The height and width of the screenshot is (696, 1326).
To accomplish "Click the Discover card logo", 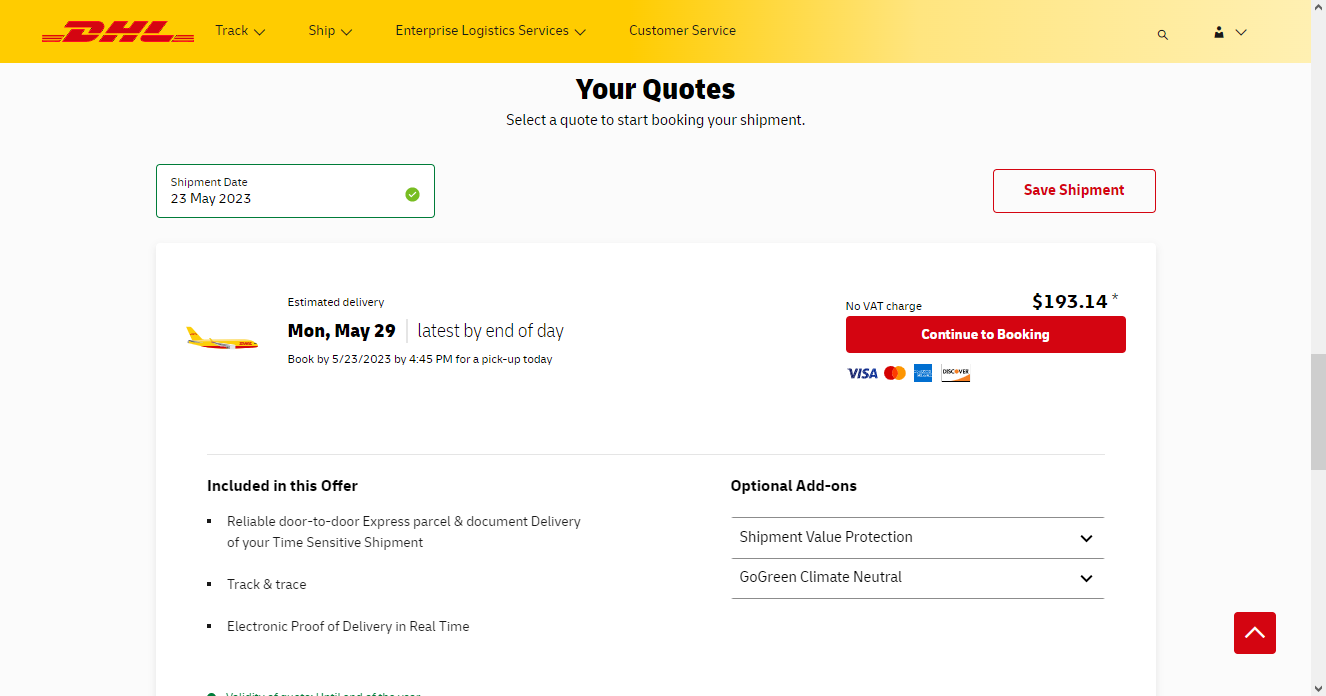I will [x=955, y=373].
